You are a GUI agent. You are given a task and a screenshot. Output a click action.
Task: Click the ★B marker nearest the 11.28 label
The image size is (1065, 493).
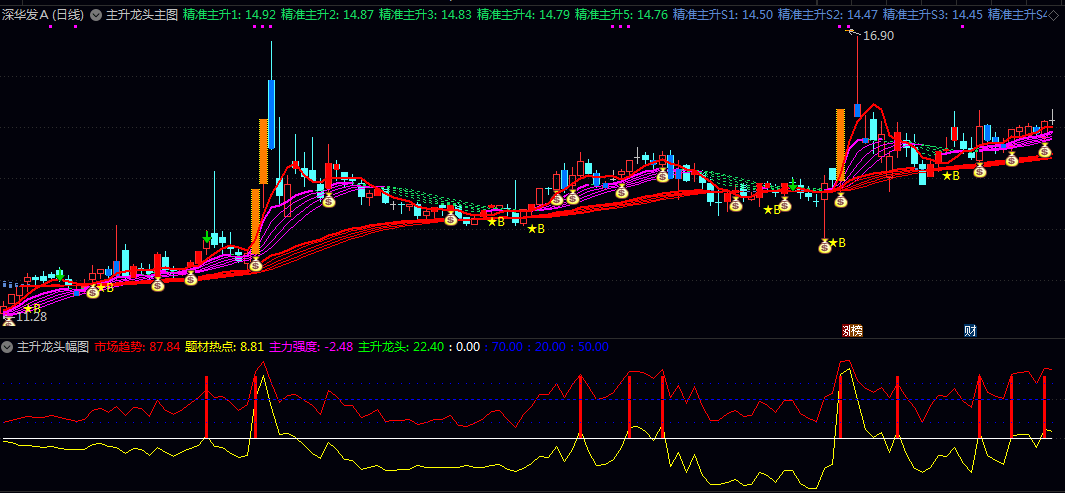(31, 308)
